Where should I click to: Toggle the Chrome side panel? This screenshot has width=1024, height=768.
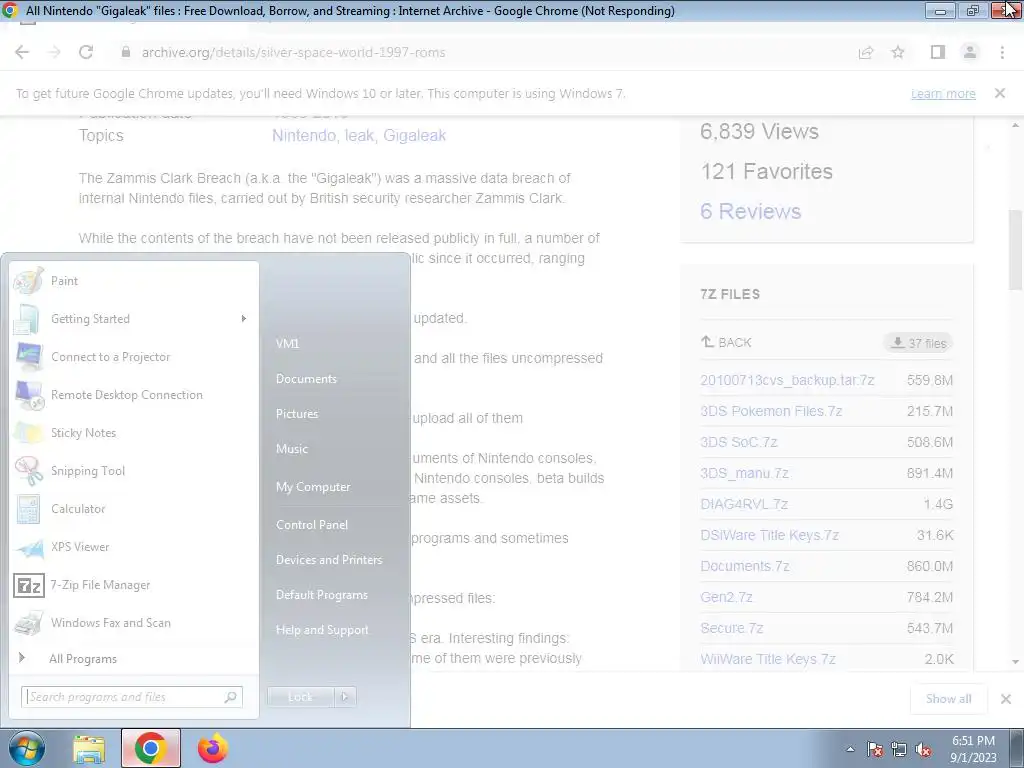coord(938,52)
